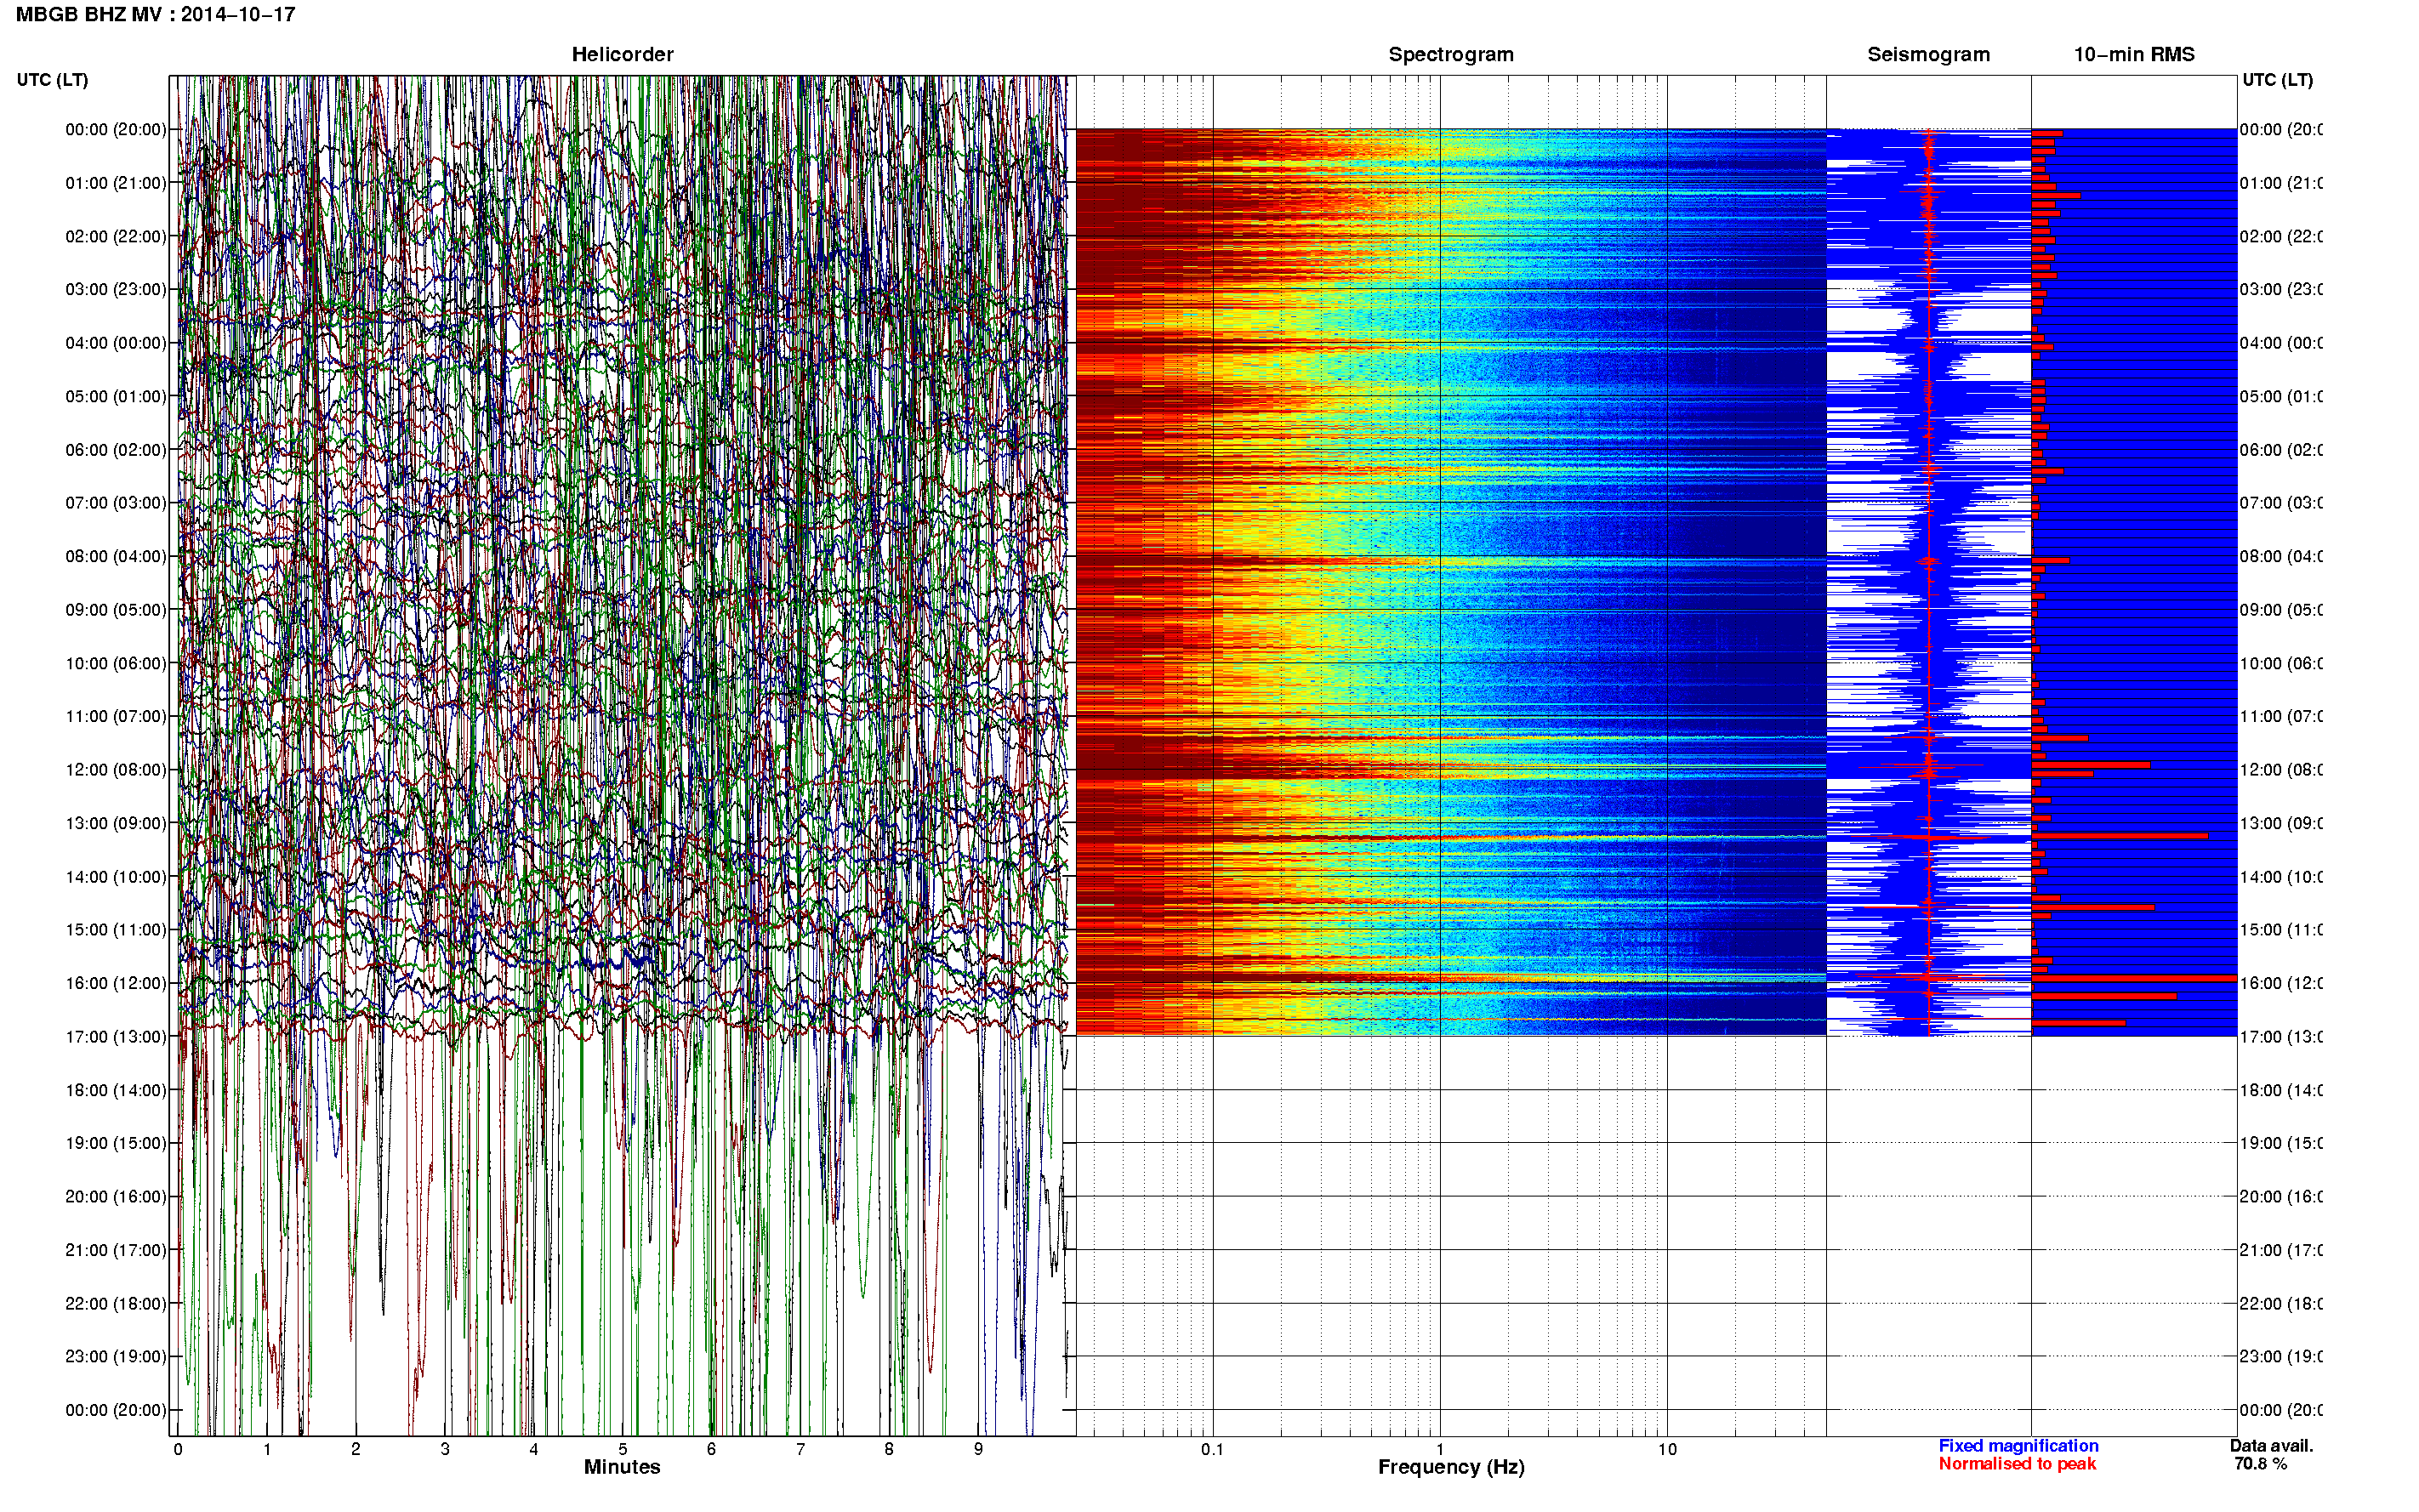Click the left '05:00 (01:00)' time label
This screenshot has width=2419, height=1512.
coord(116,396)
